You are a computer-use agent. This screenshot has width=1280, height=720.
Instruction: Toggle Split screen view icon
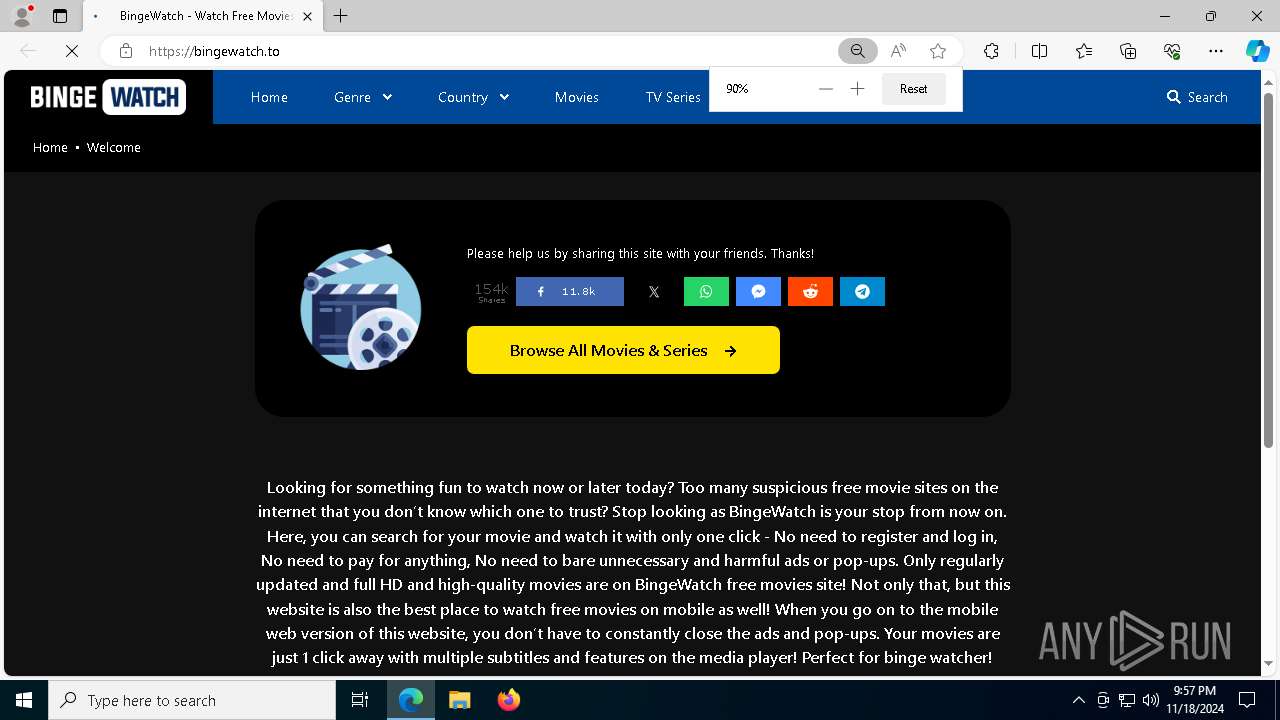click(x=1039, y=51)
